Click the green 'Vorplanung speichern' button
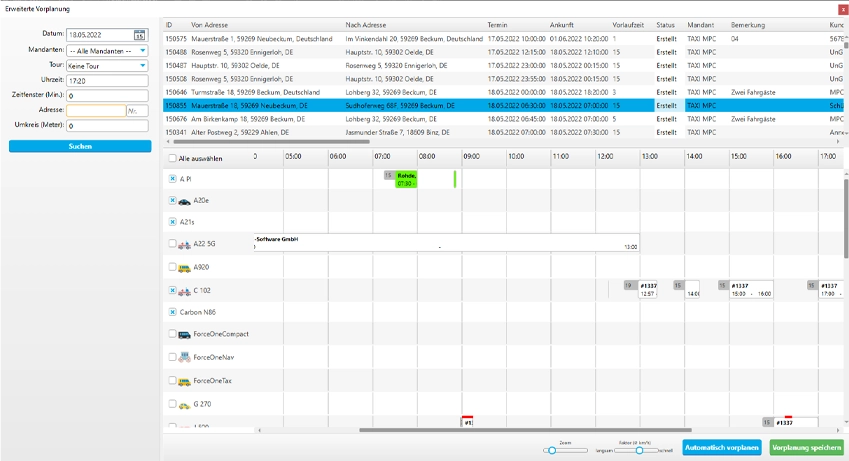The height and width of the screenshot is (461, 849). pos(806,447)
